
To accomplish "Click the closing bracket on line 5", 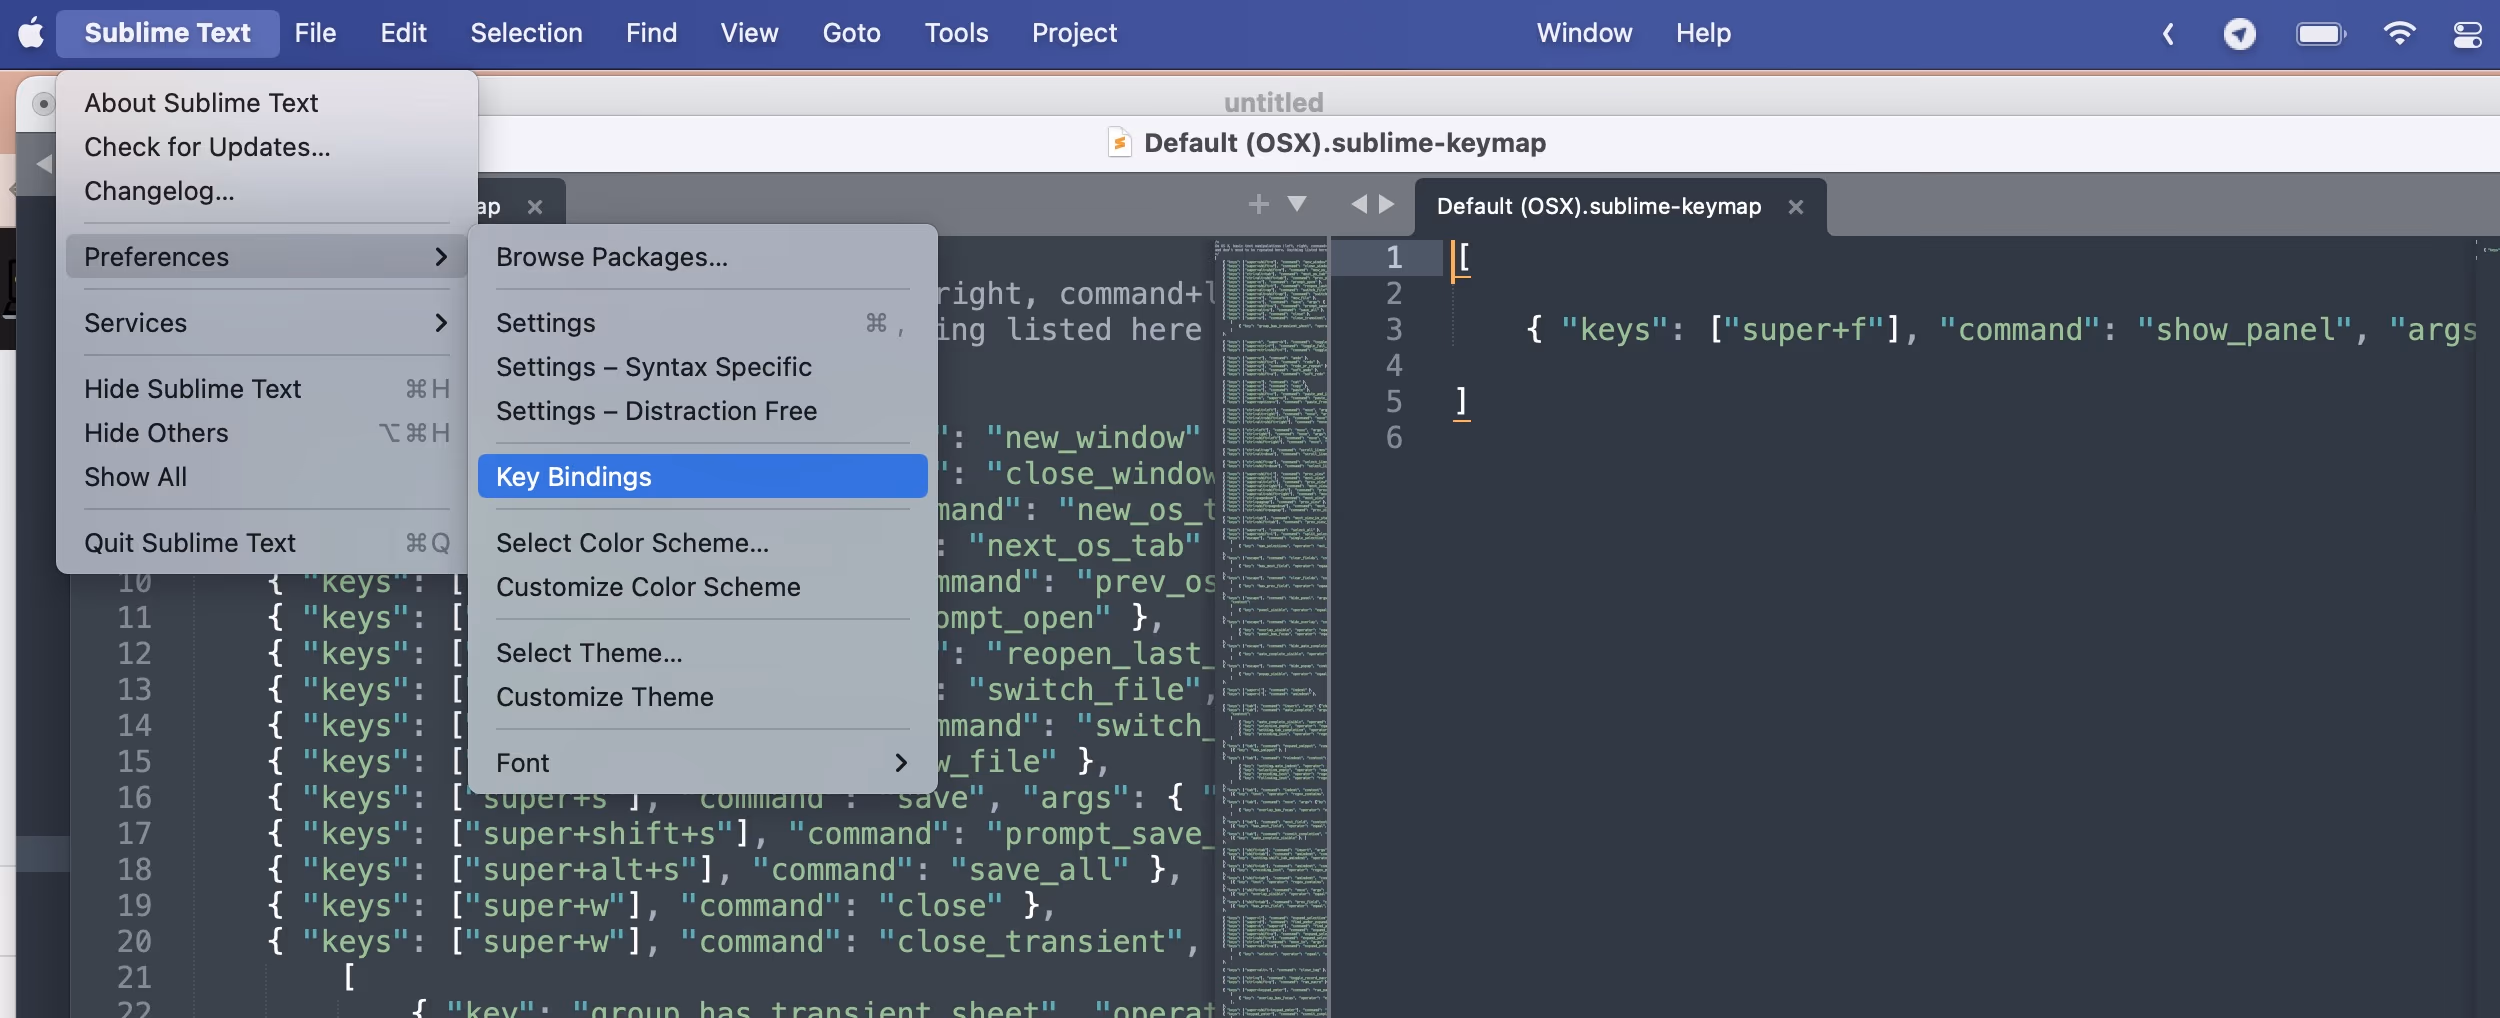I will (1461, 401).
